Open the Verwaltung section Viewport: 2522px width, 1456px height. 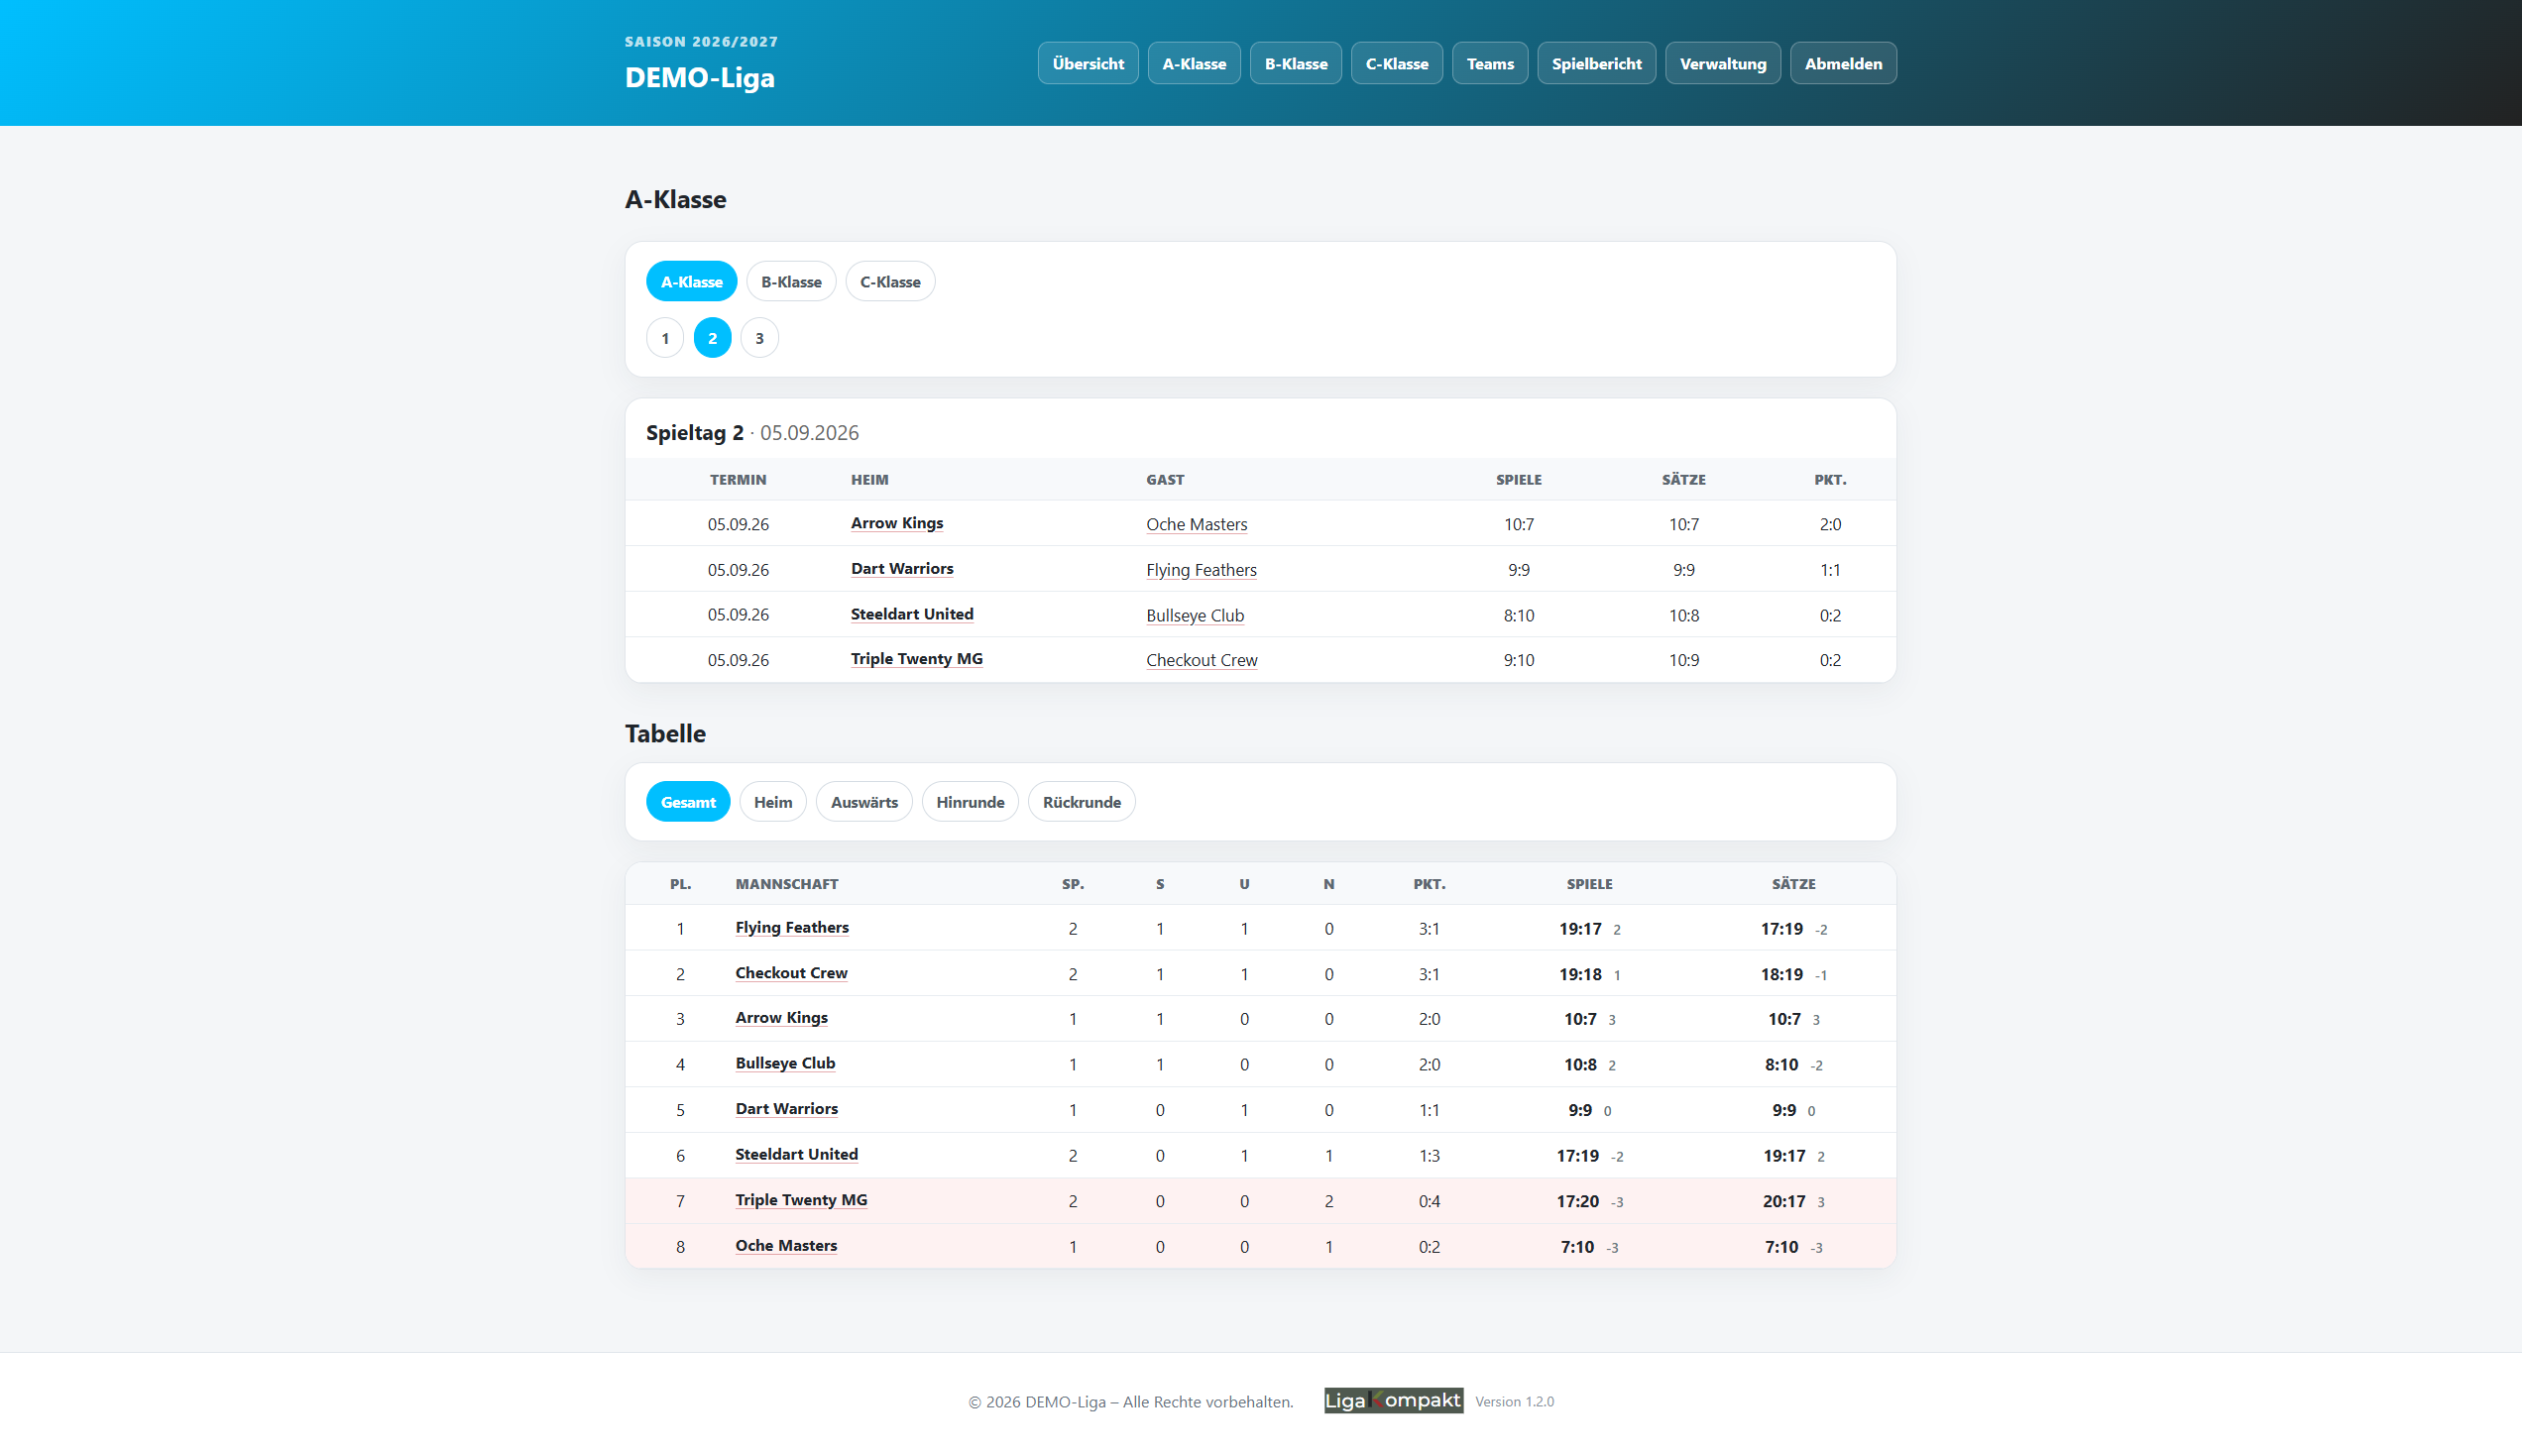[1722, 63]
